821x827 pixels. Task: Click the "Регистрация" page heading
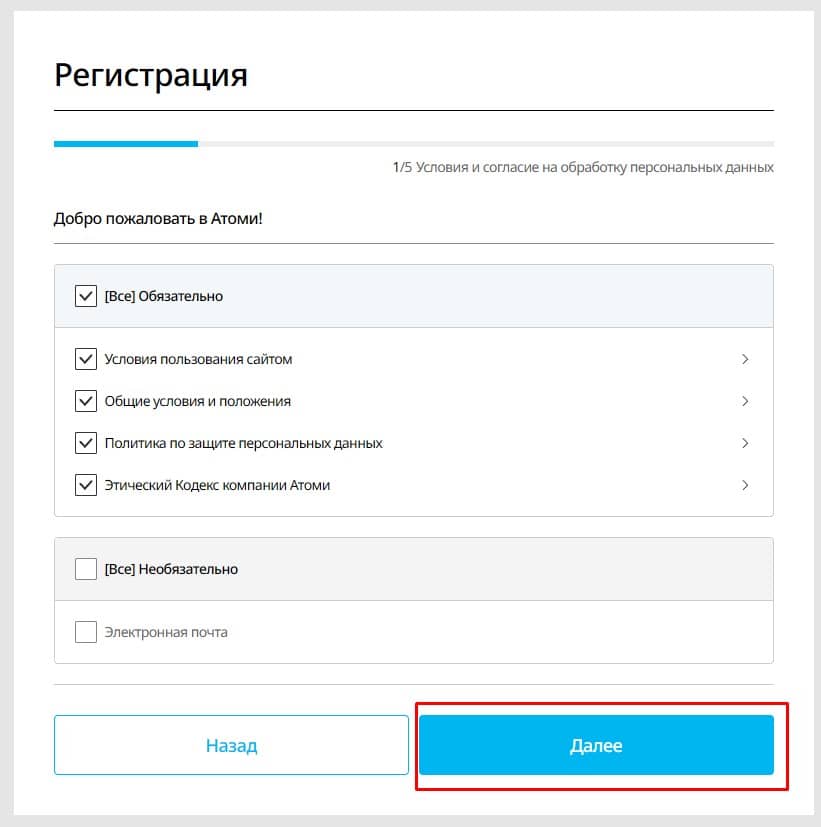coord(152,74)
